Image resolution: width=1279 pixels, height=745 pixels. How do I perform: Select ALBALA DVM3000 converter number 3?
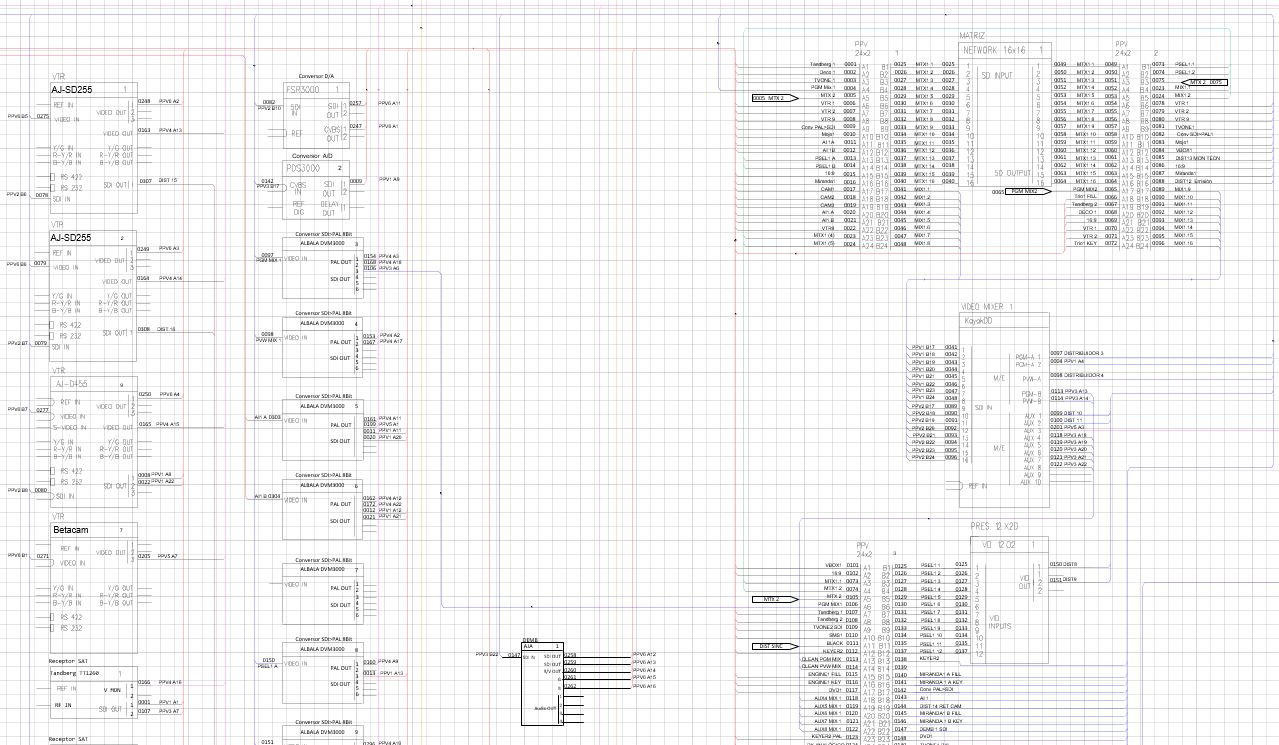[x=322, y=243]
